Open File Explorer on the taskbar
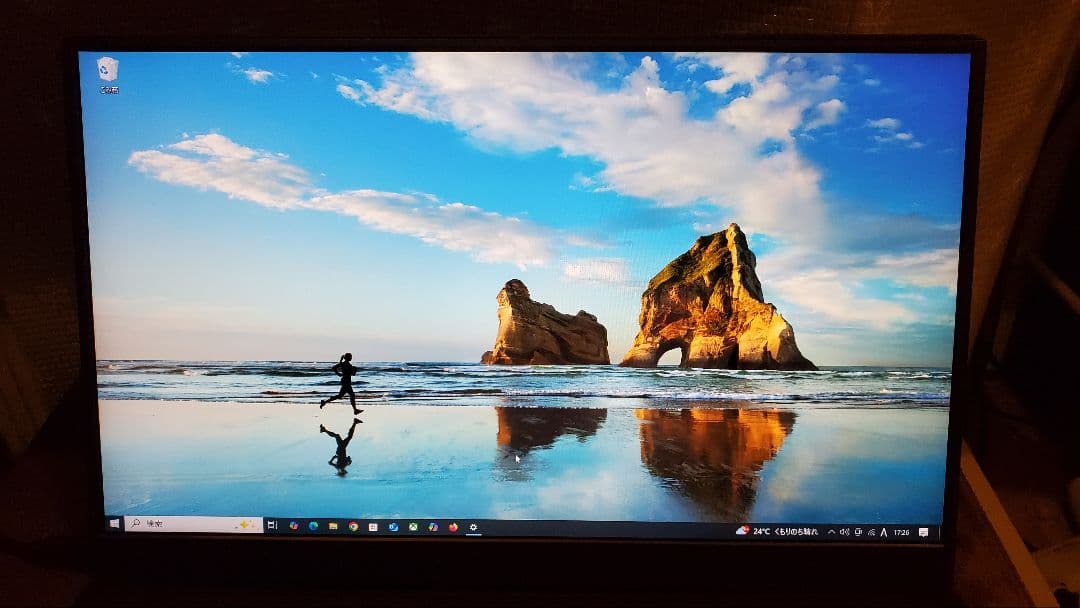 [333, 527]
